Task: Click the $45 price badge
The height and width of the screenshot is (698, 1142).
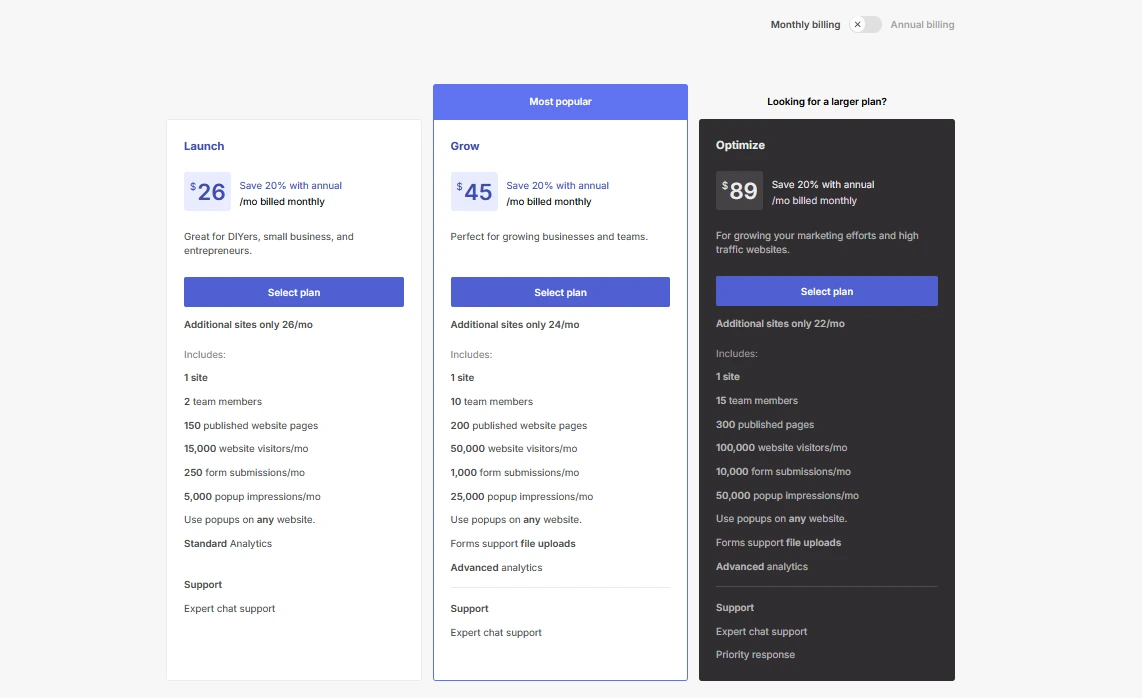Action: click(x=474, y=192)
